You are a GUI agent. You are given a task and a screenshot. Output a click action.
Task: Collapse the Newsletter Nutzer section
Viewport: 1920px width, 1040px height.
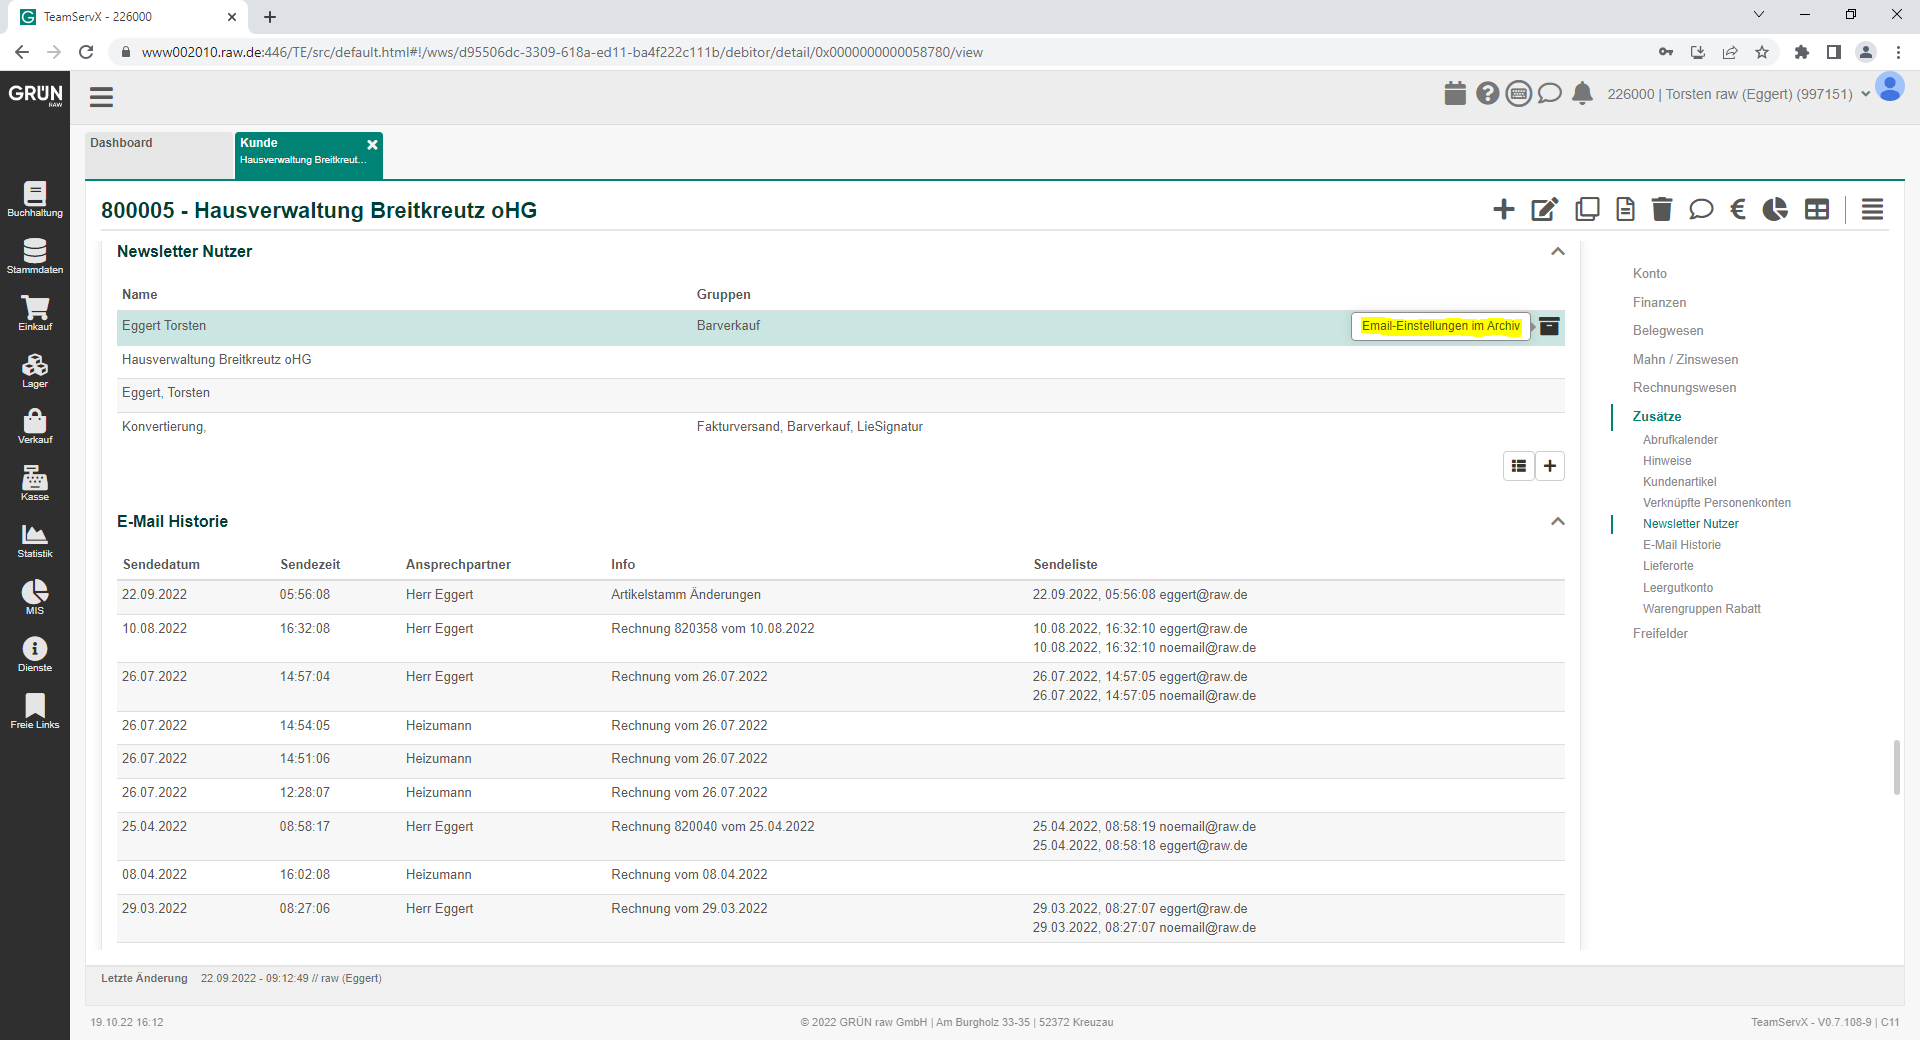(x=1557, y=252)
